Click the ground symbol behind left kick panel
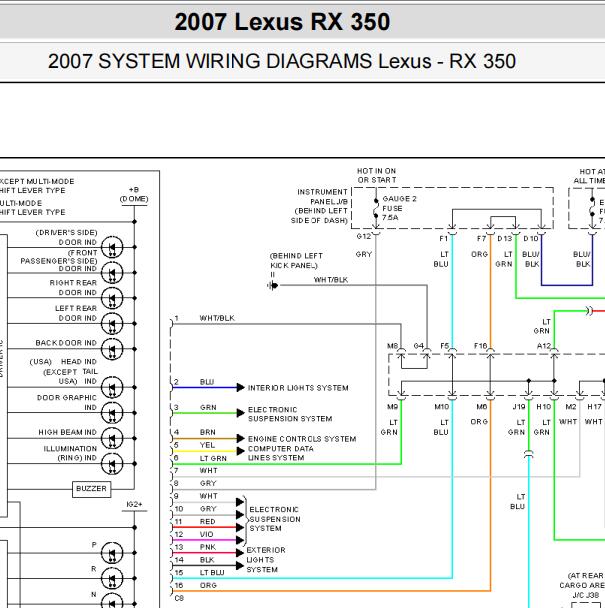 coord(273,286)
